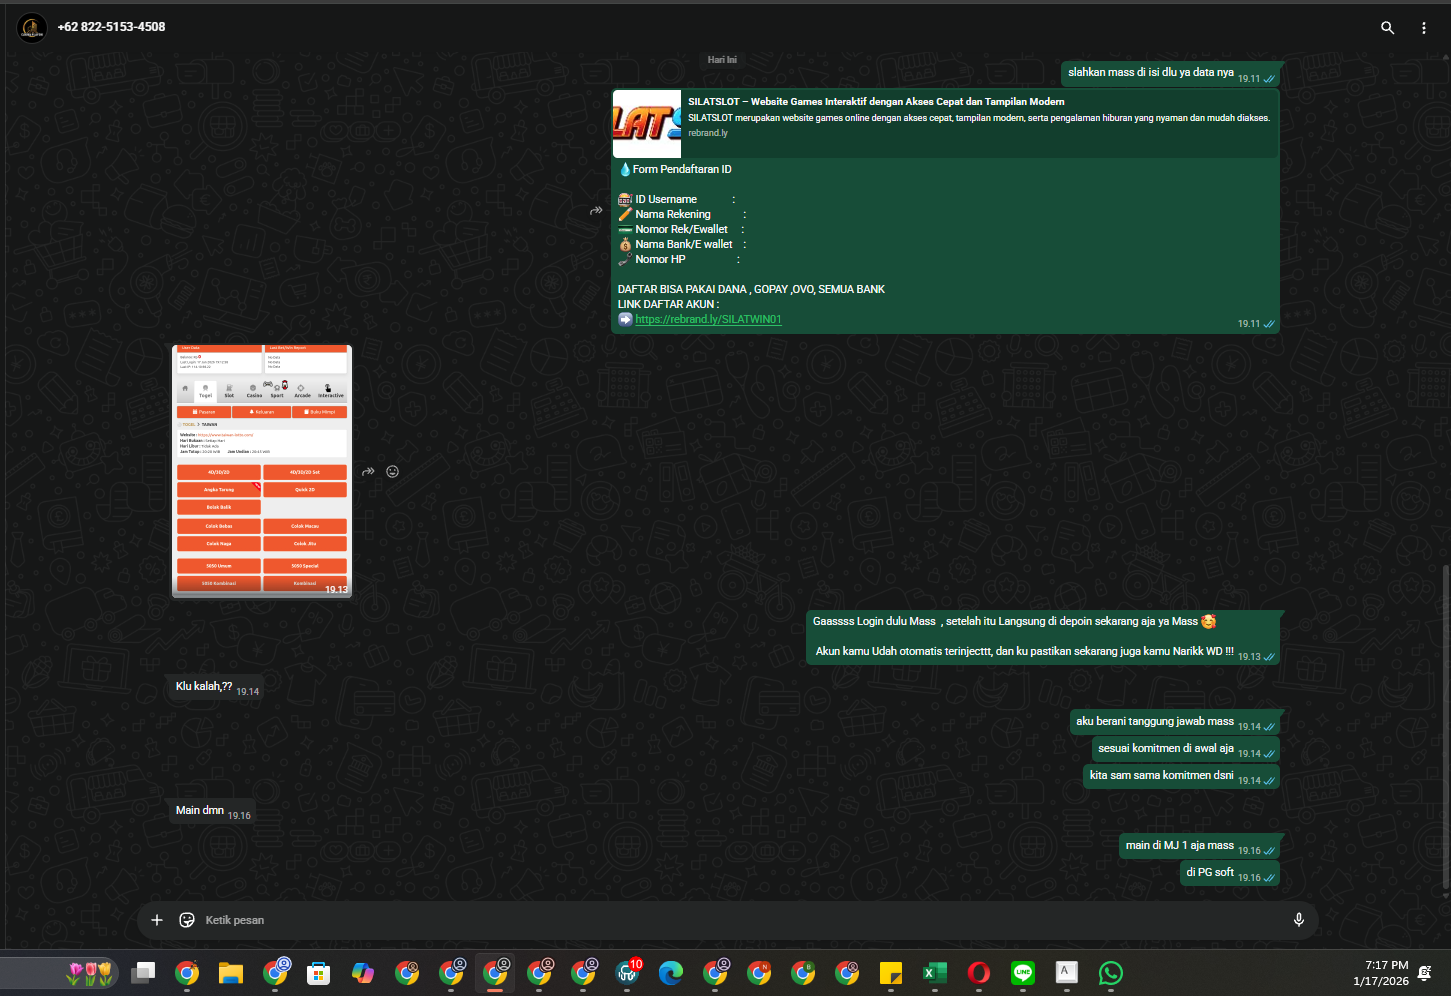Open the taskbar app with letter A
1451x996 pixels.
[1067, 973]
